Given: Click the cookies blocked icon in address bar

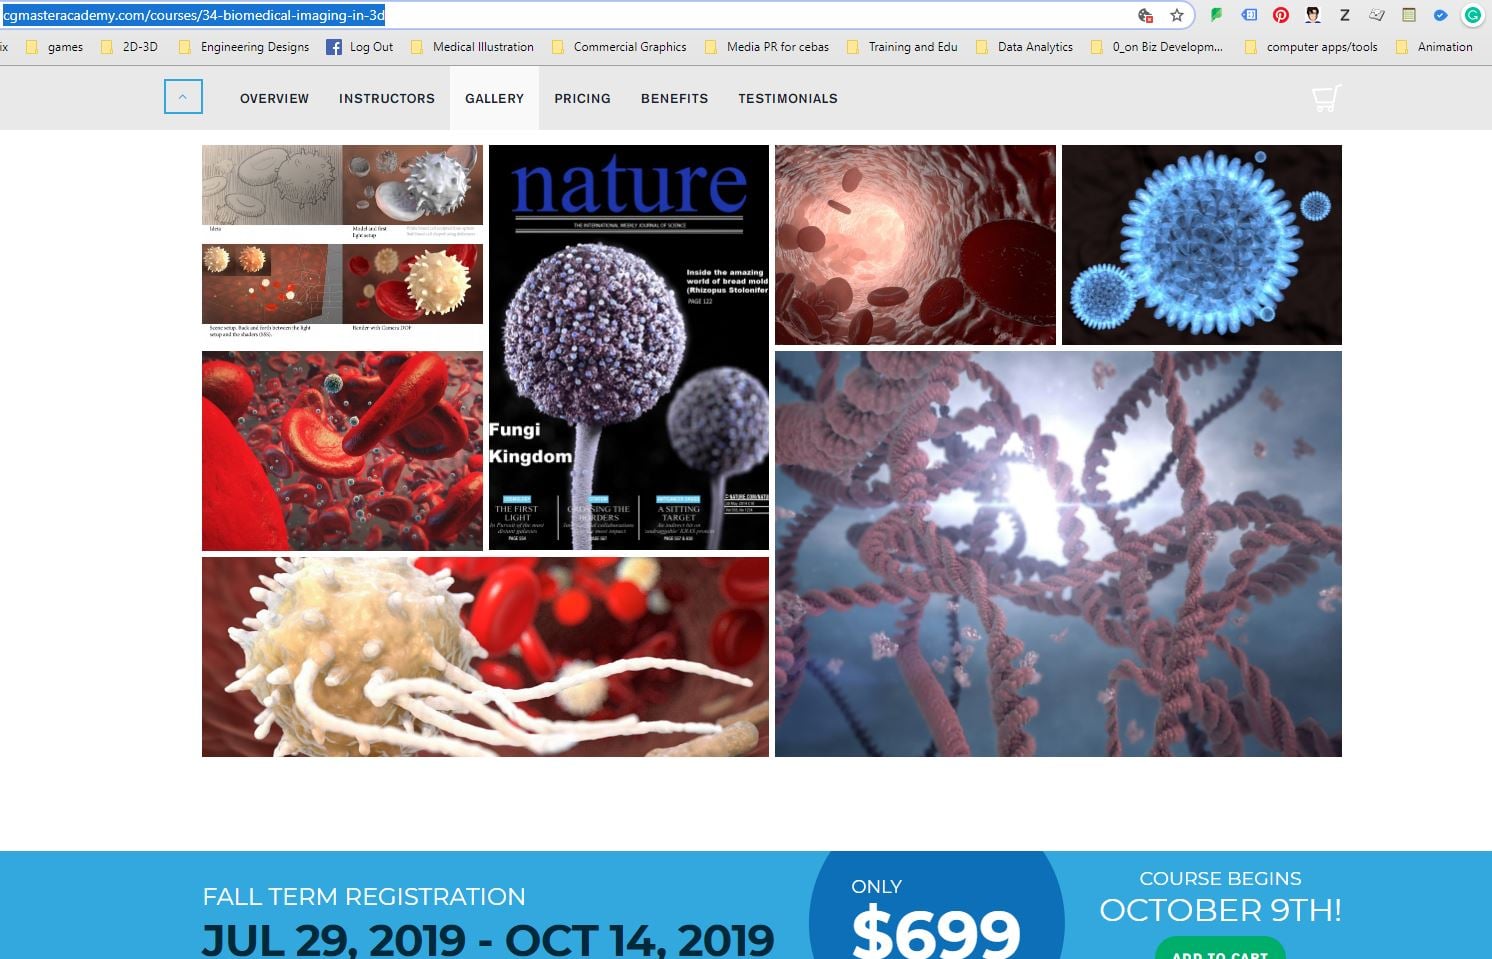Looking at the screenshot, I should click(1146, 15).
